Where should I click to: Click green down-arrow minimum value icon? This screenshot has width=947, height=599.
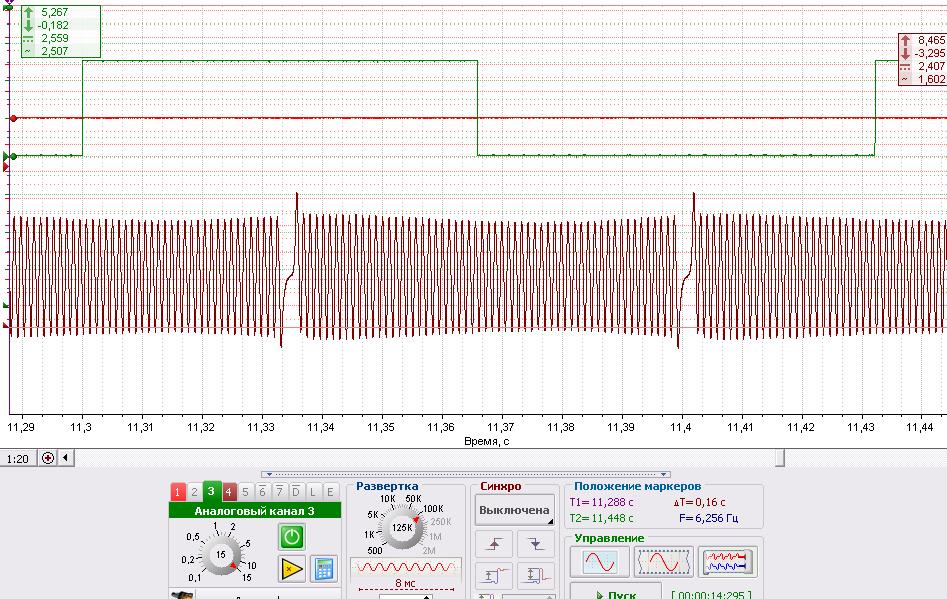tap(28, 25)
